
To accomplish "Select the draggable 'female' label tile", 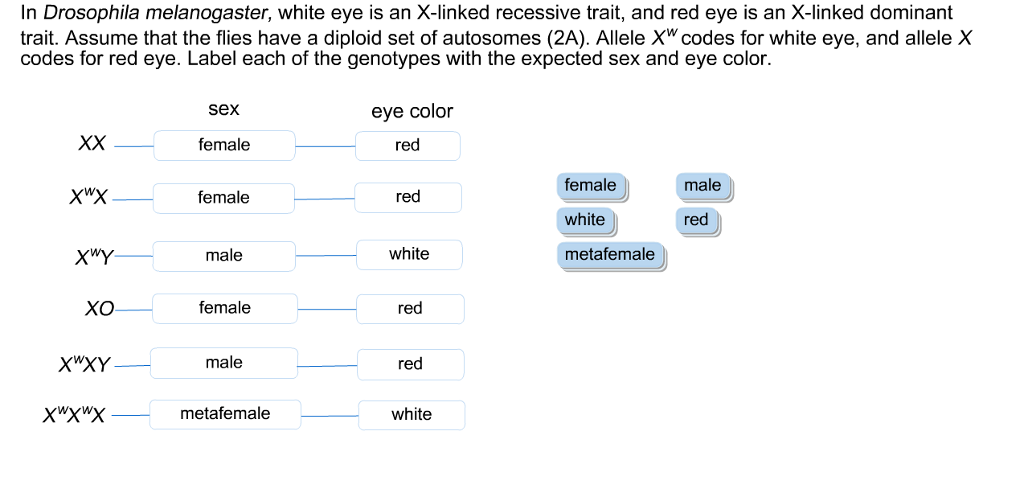I will [592, 186].
